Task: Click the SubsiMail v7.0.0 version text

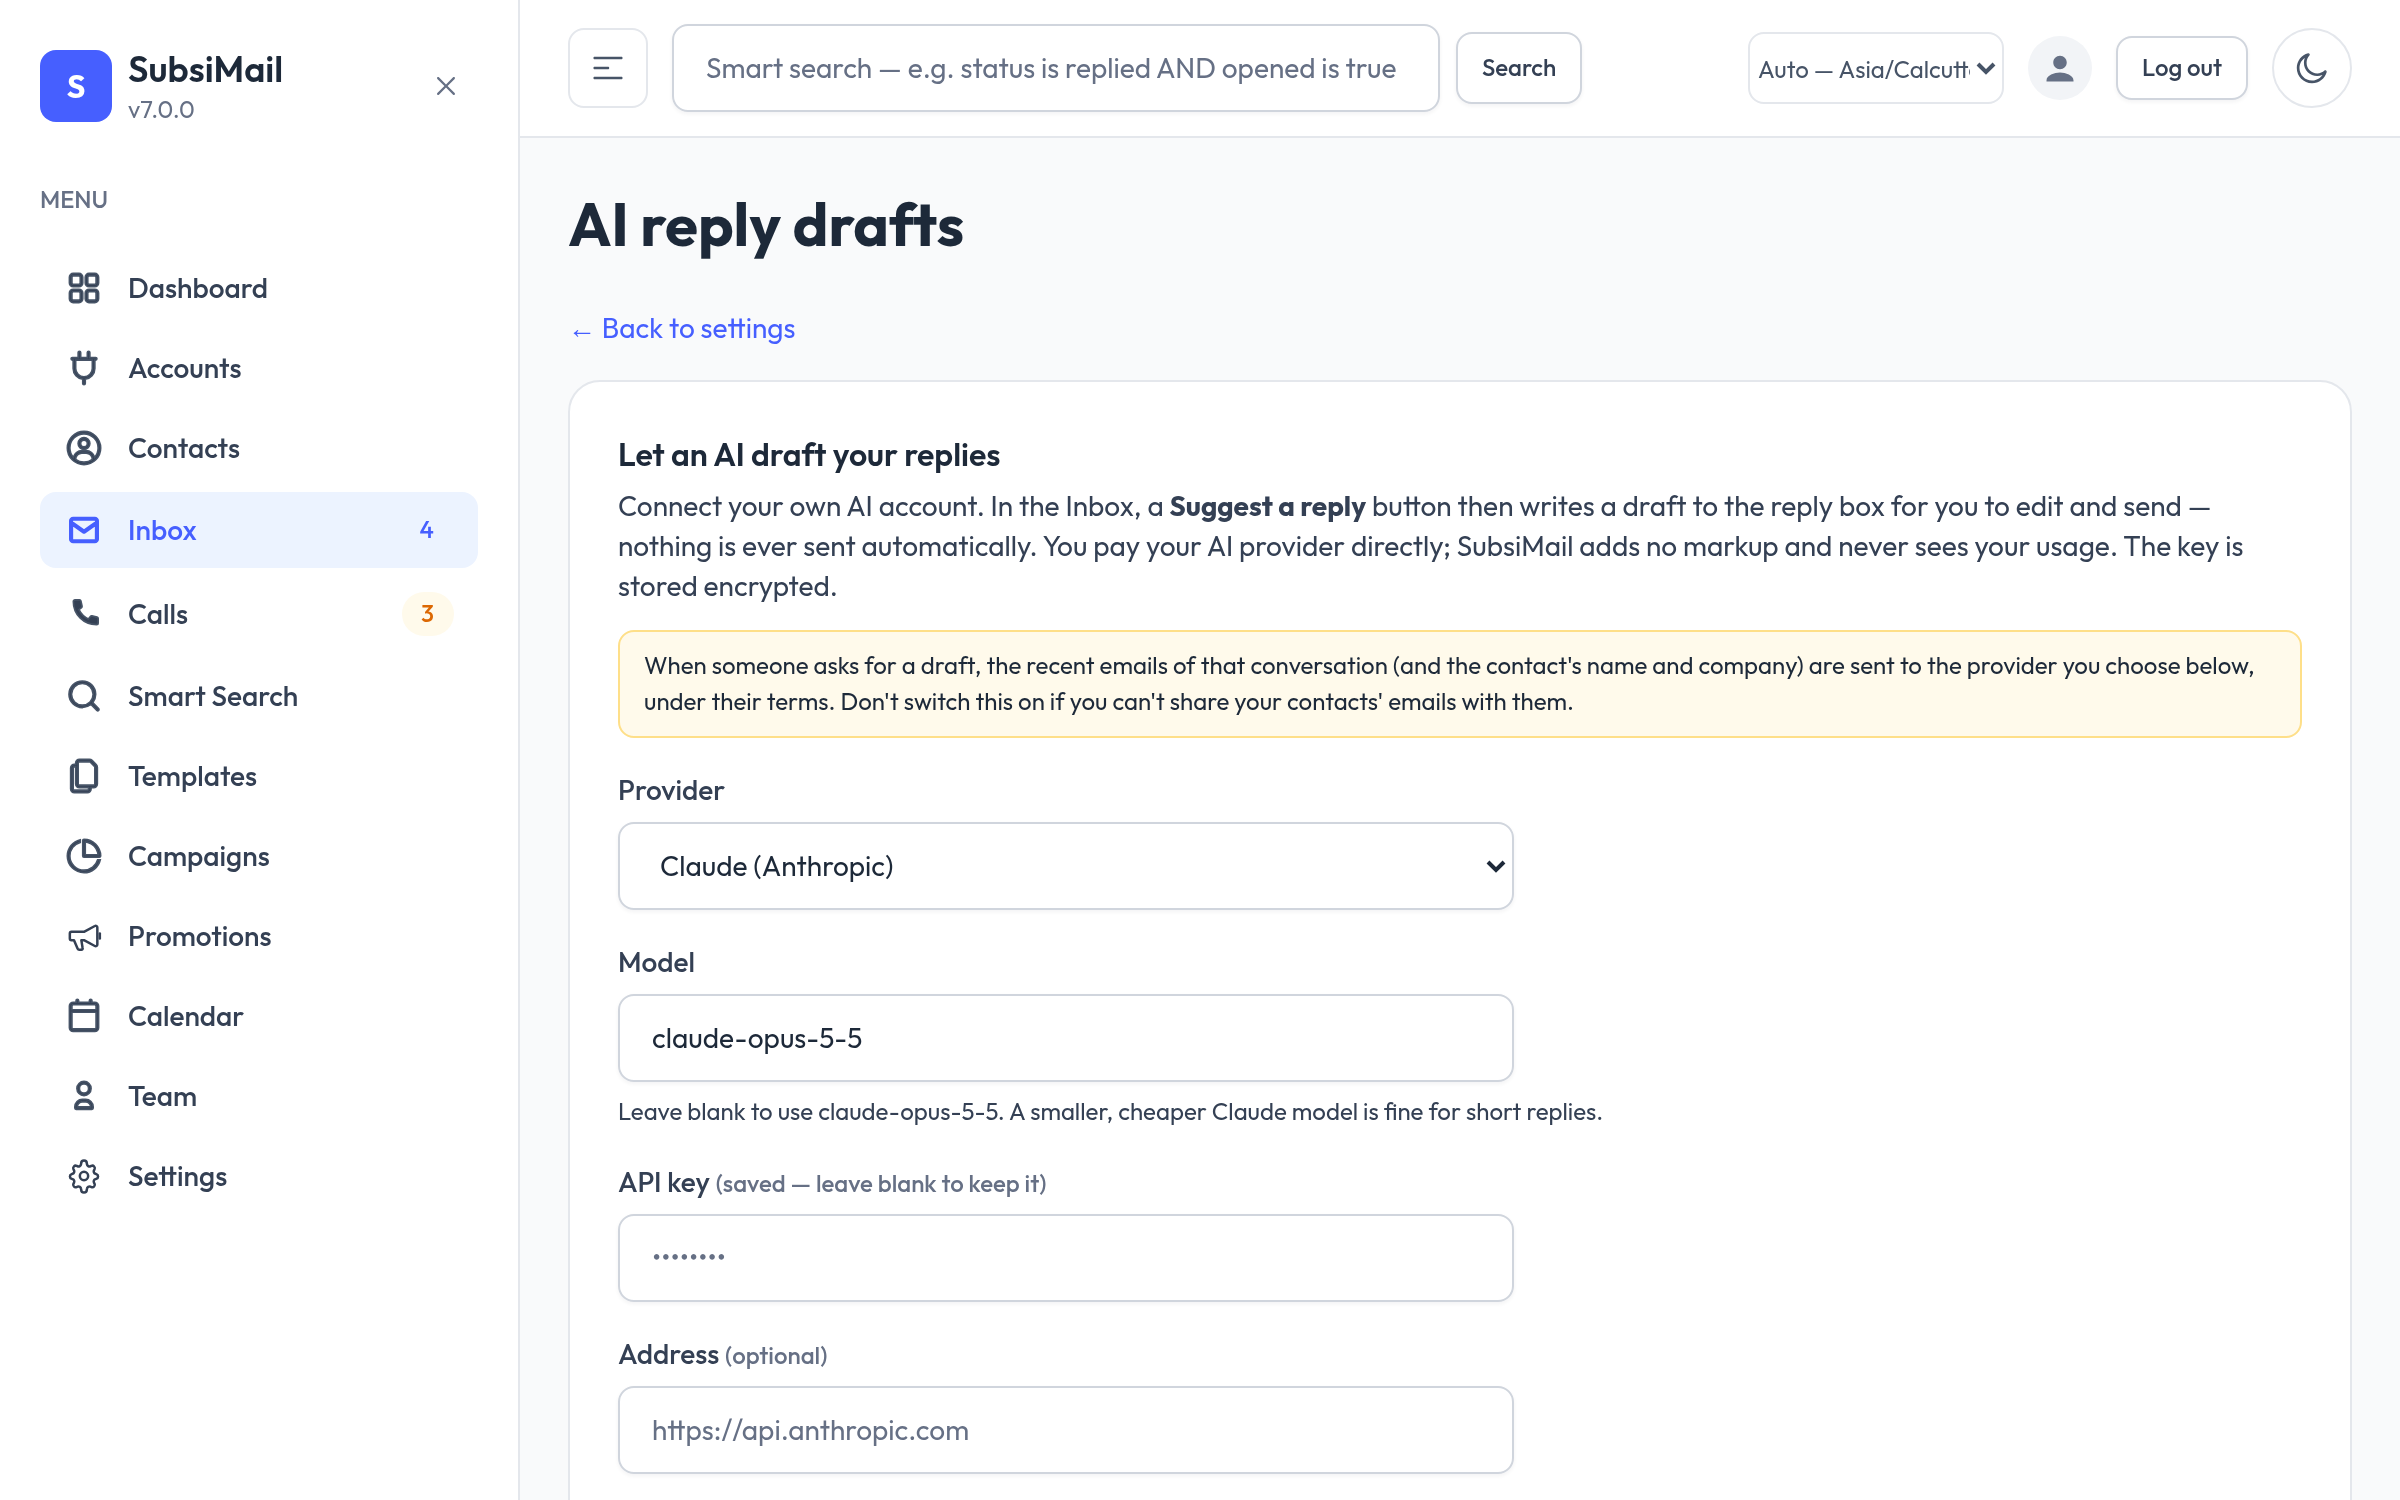Action: tap(161, 110)
